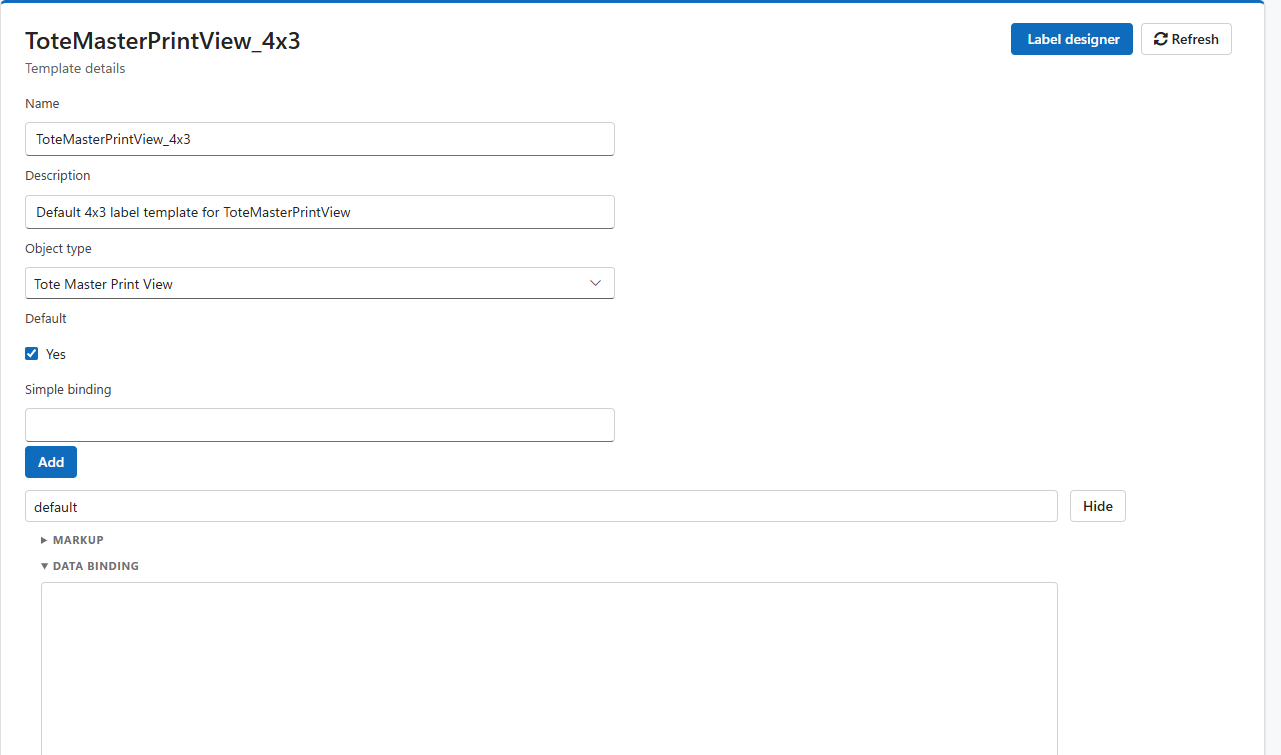Viewport: 1281px width, 755px height.
Task: Expand the MARKUP section
Action: 72,540
